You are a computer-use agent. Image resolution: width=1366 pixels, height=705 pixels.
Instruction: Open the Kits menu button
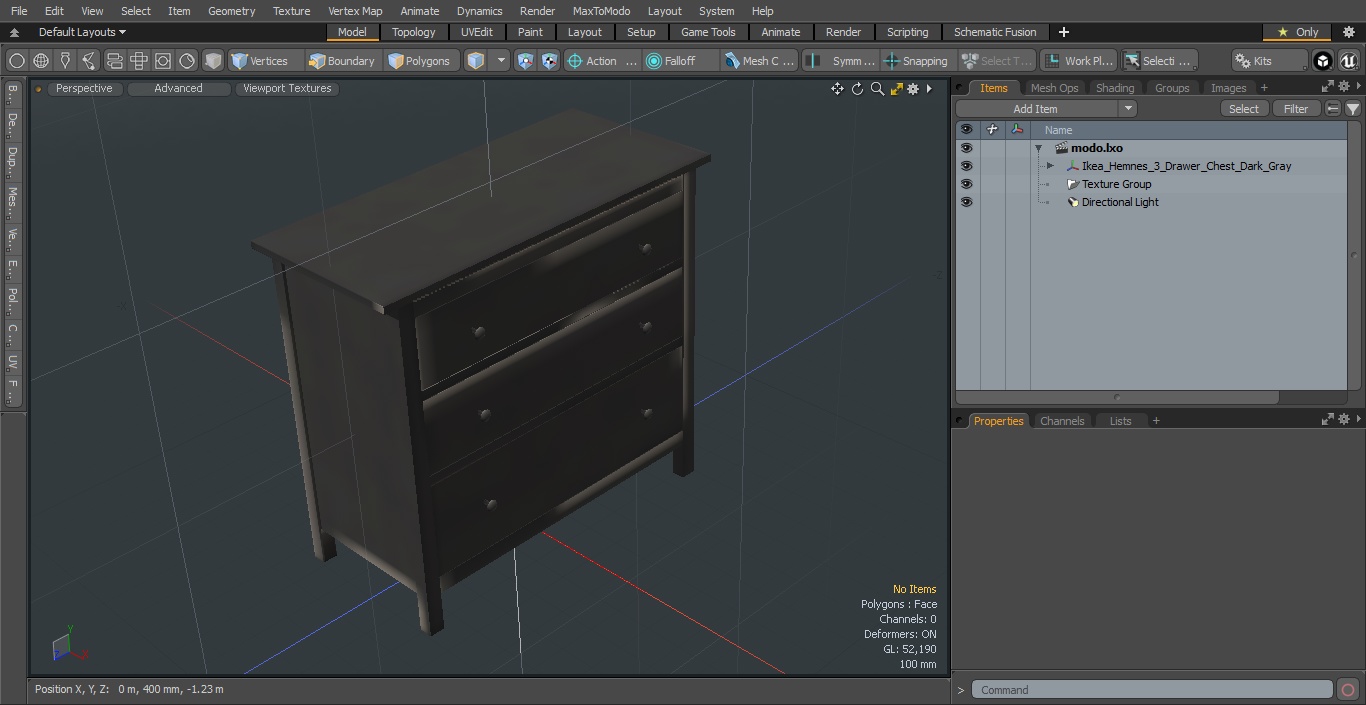click(x=1269, y=61)
